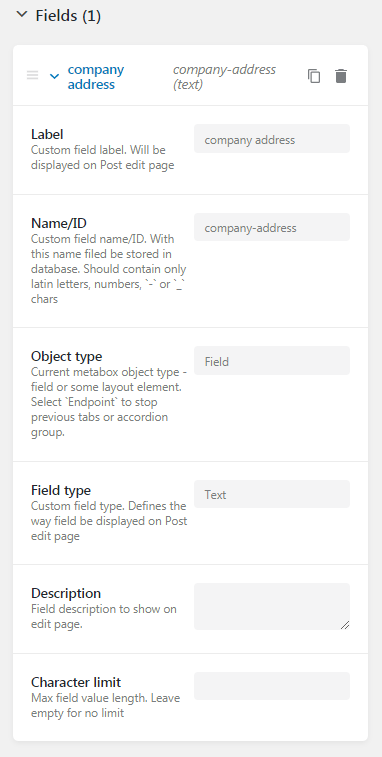Screen dimensions: 382x757
Task: Click inside the Description textarea
Action: pos(272,606)
